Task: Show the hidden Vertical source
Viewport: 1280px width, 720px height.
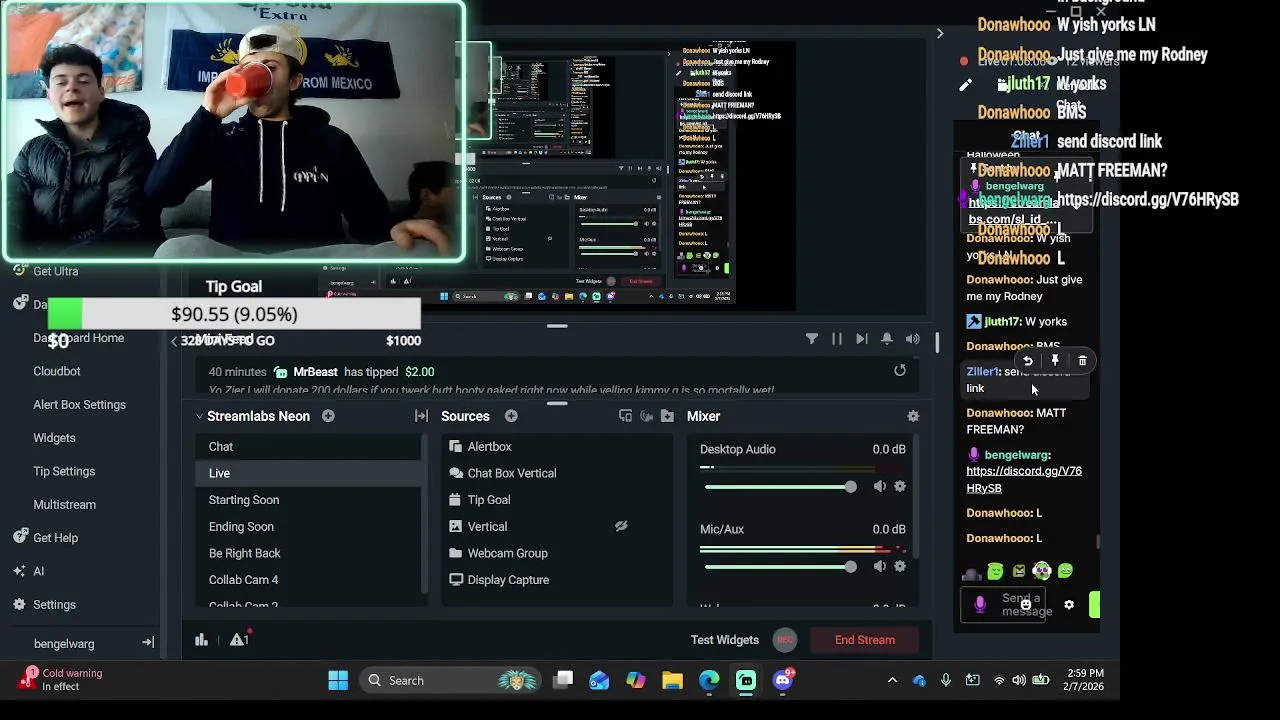Action: tap(621, 526)
